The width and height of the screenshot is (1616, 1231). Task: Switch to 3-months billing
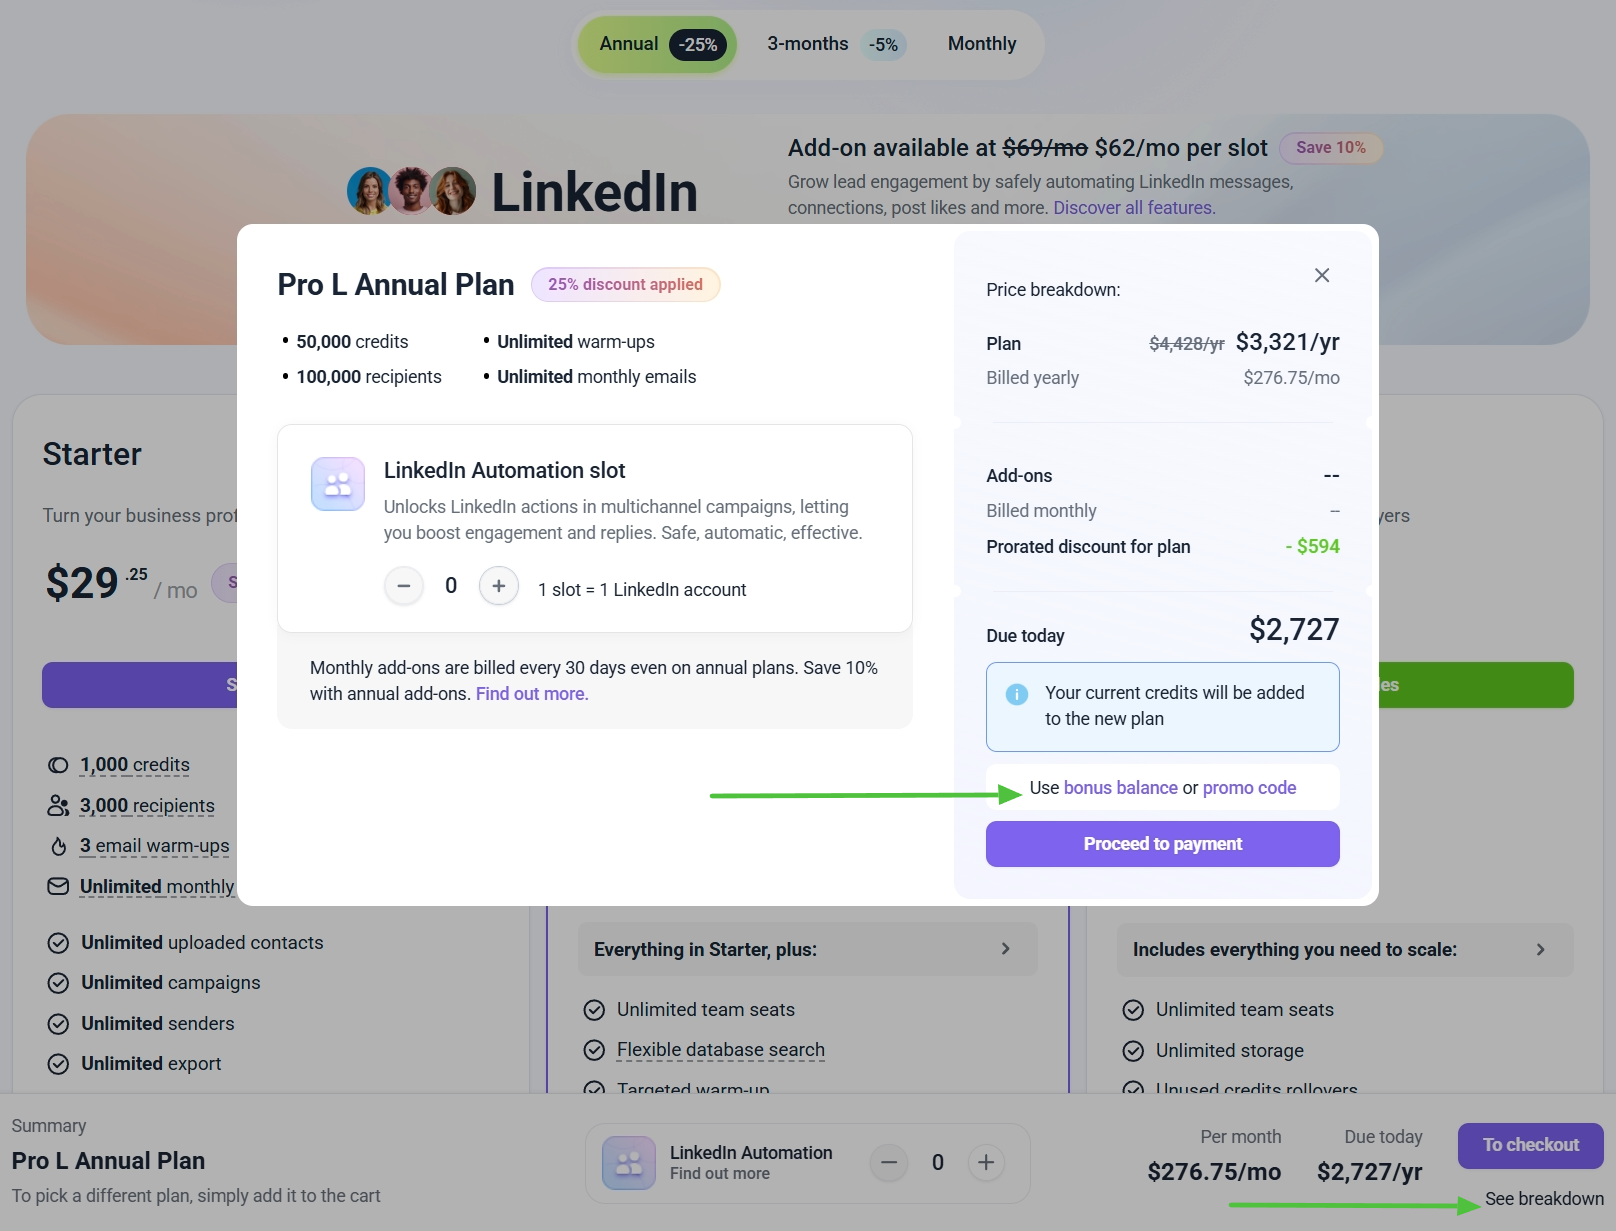click(x=835, y=44)
